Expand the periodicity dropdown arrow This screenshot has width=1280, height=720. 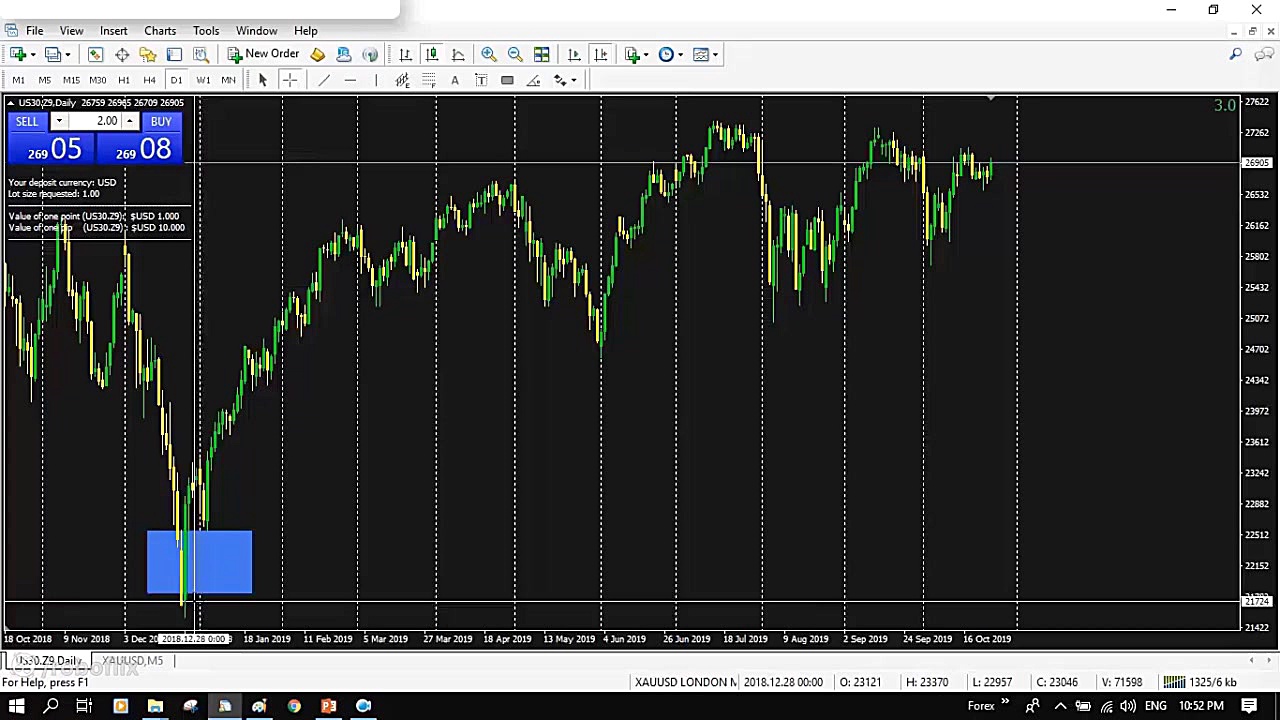point(680,55)
